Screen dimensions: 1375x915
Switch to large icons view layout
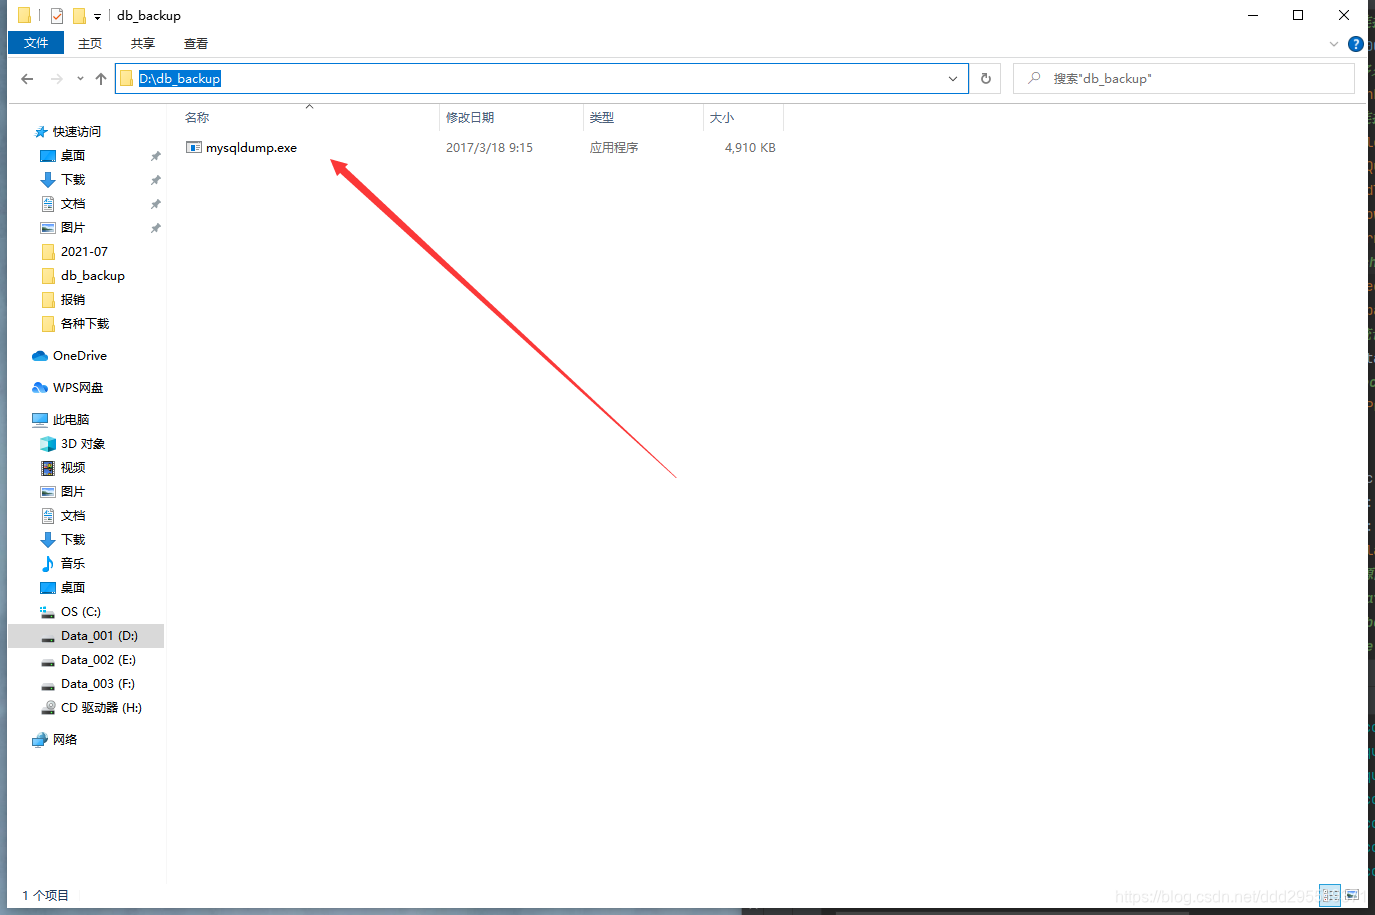(x=1352, y=895)
